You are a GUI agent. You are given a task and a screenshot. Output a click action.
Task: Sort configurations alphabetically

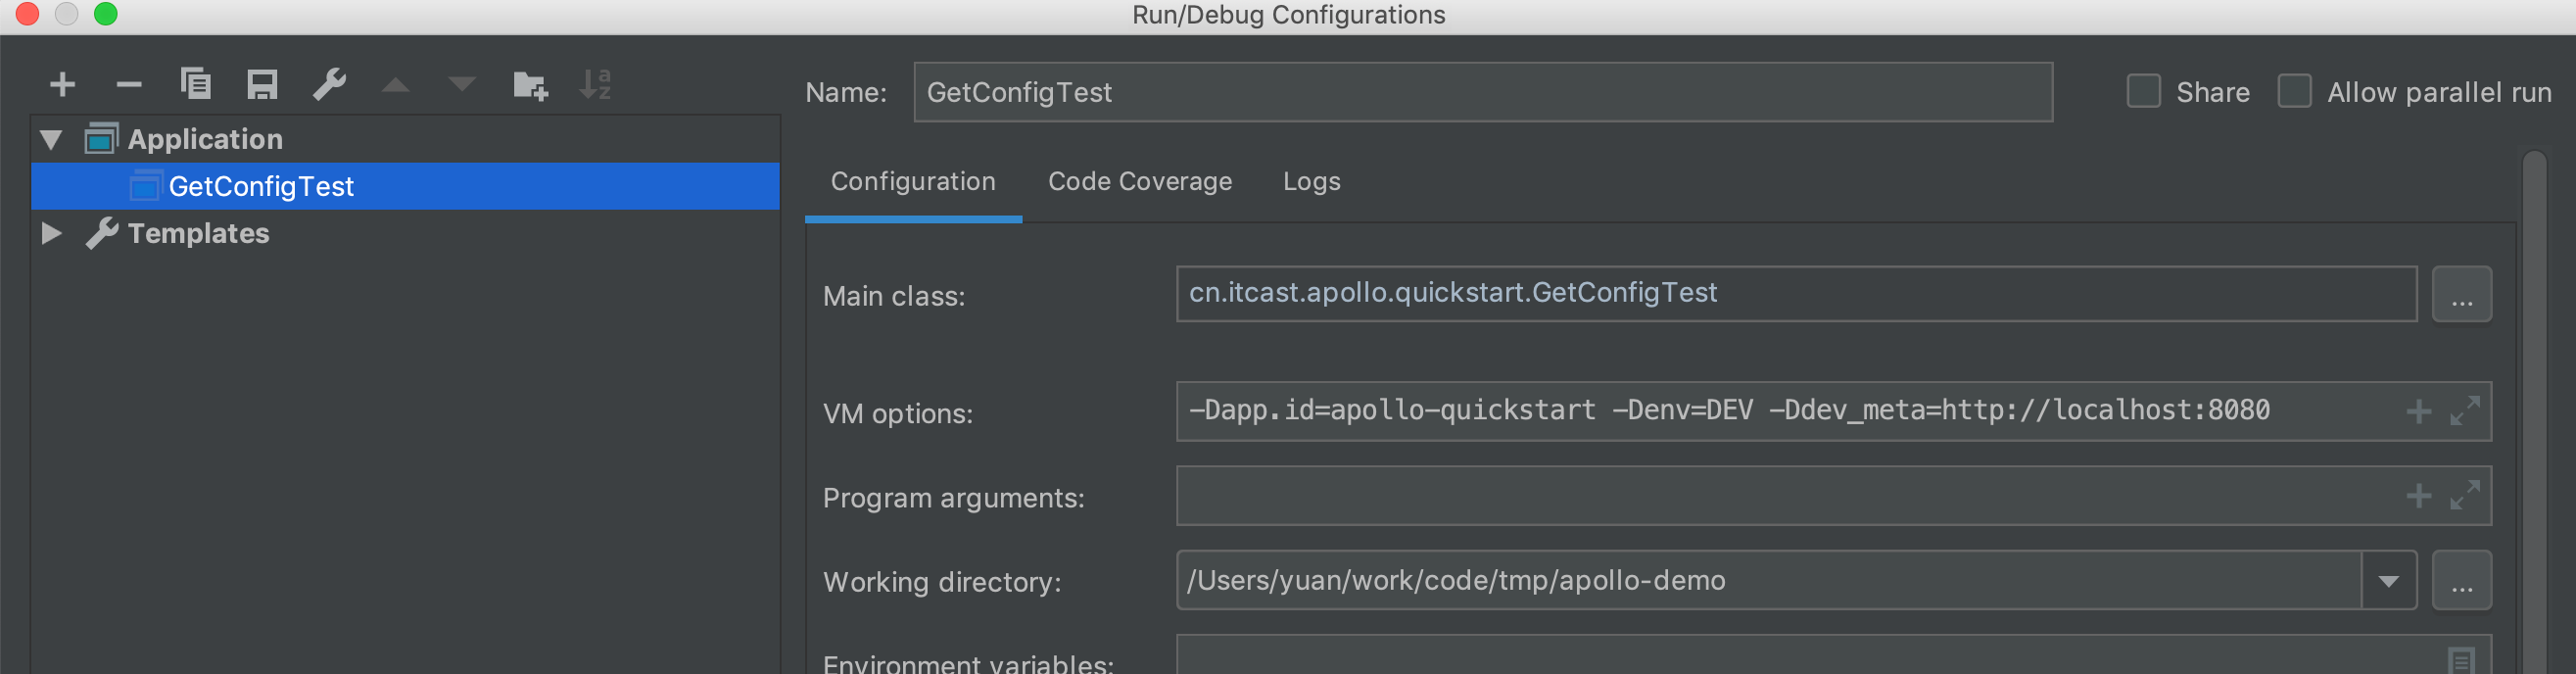595,85
